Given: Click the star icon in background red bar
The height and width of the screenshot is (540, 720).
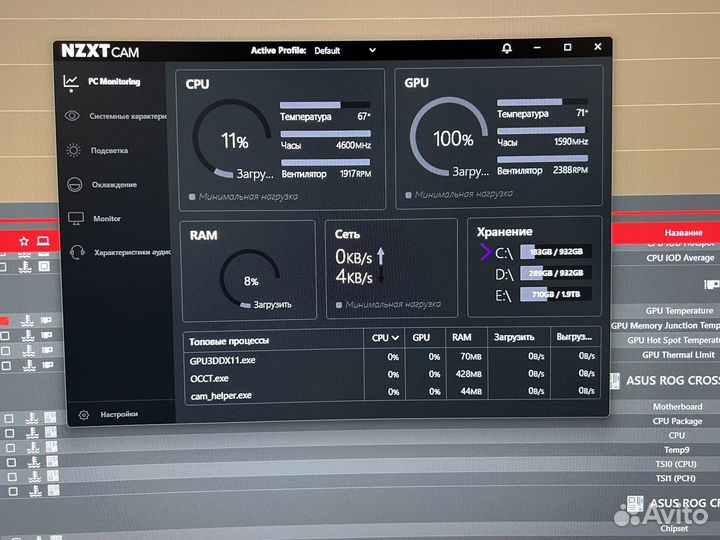Looking at the screenshot, I should pyautogui.click(x=24, y=241).
